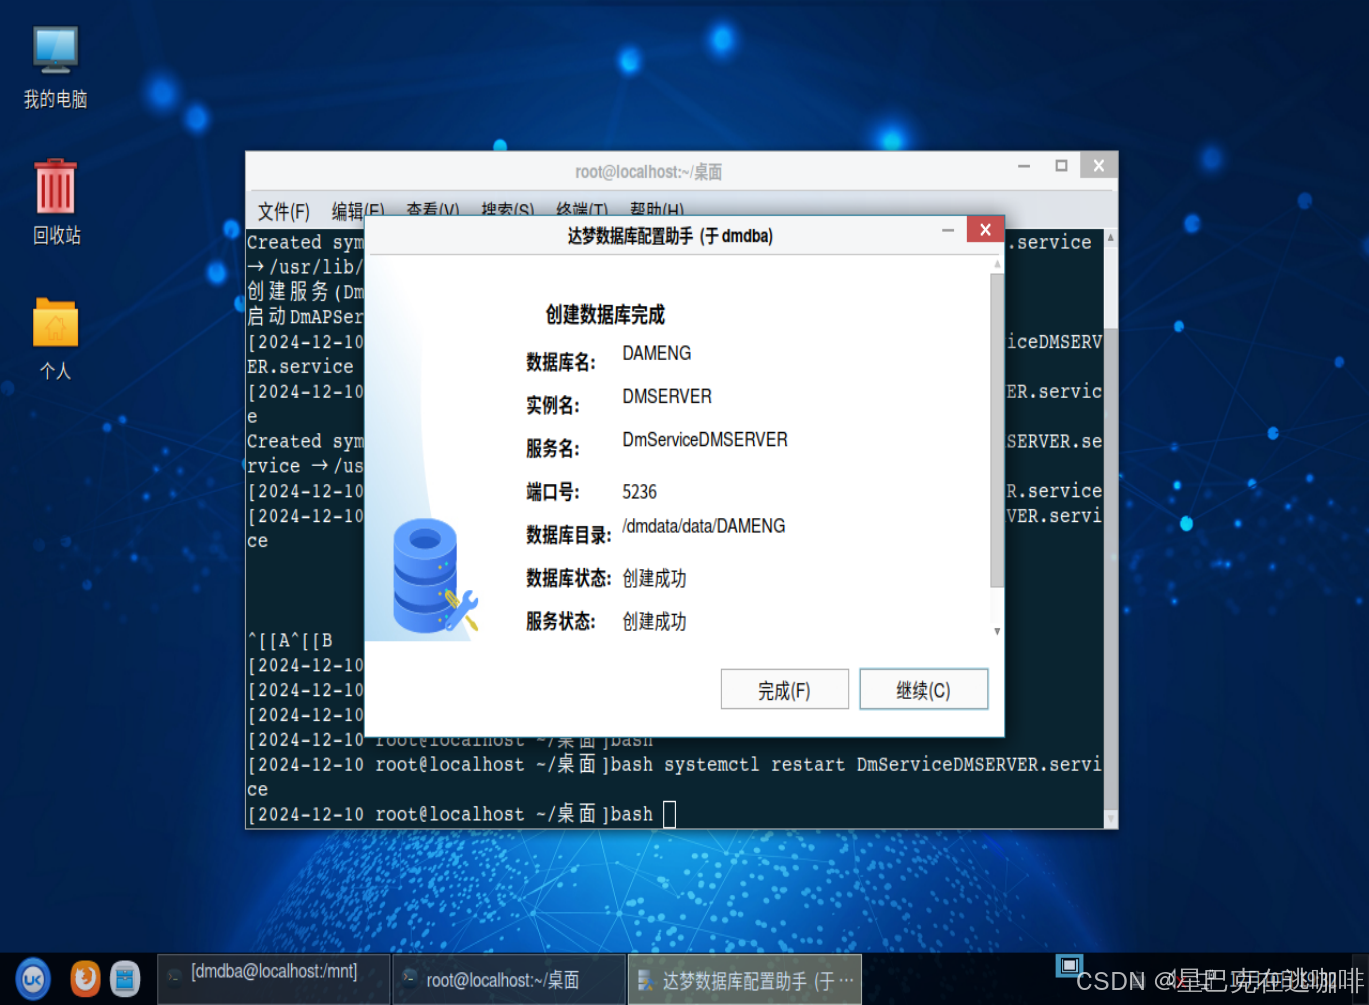Viewport: 1369px width, 1005px height.
Task: Open the UK start menu button
Action: 33,979
